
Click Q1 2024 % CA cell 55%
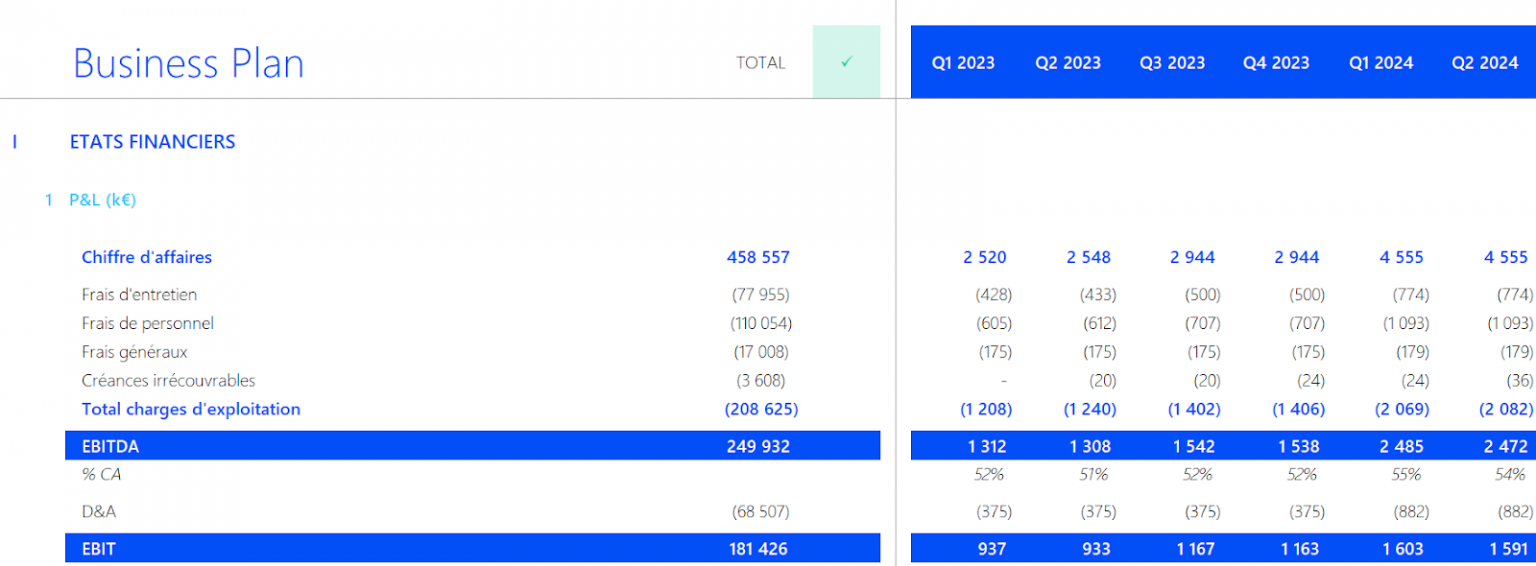pos(1406,475)
